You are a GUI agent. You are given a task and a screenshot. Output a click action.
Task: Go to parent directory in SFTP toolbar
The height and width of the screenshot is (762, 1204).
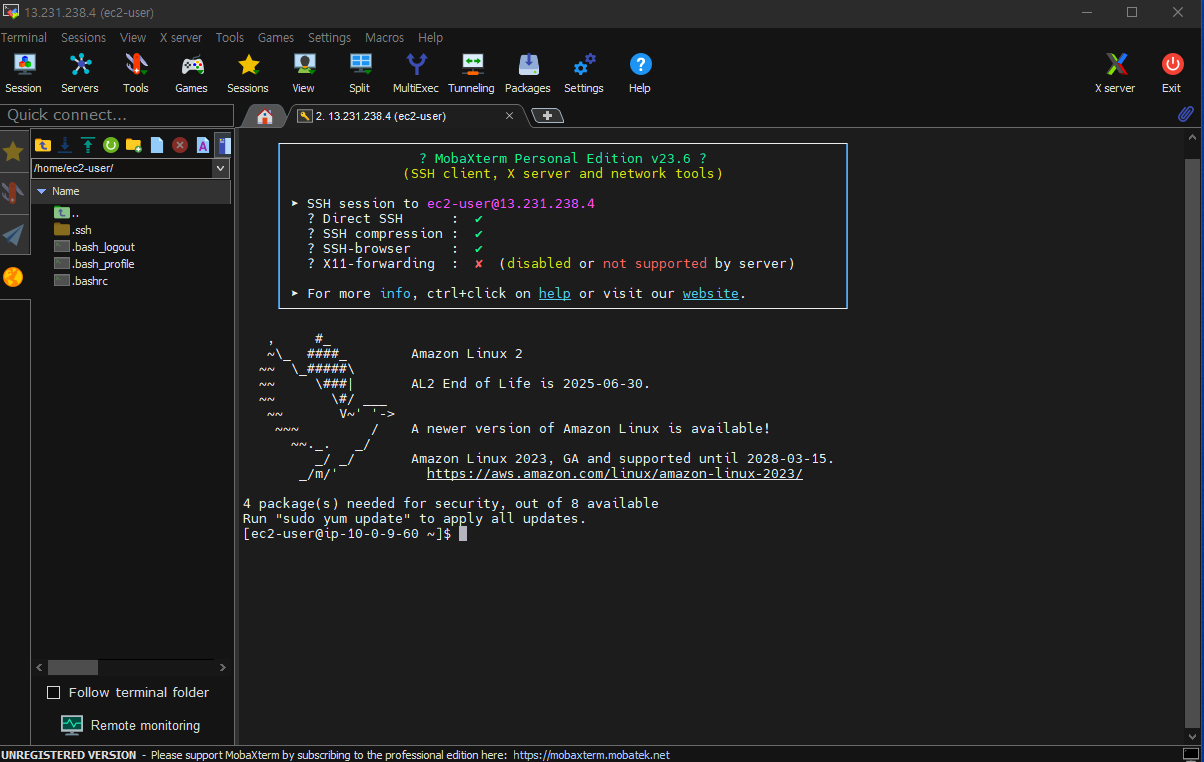click(x=43, y=145)
